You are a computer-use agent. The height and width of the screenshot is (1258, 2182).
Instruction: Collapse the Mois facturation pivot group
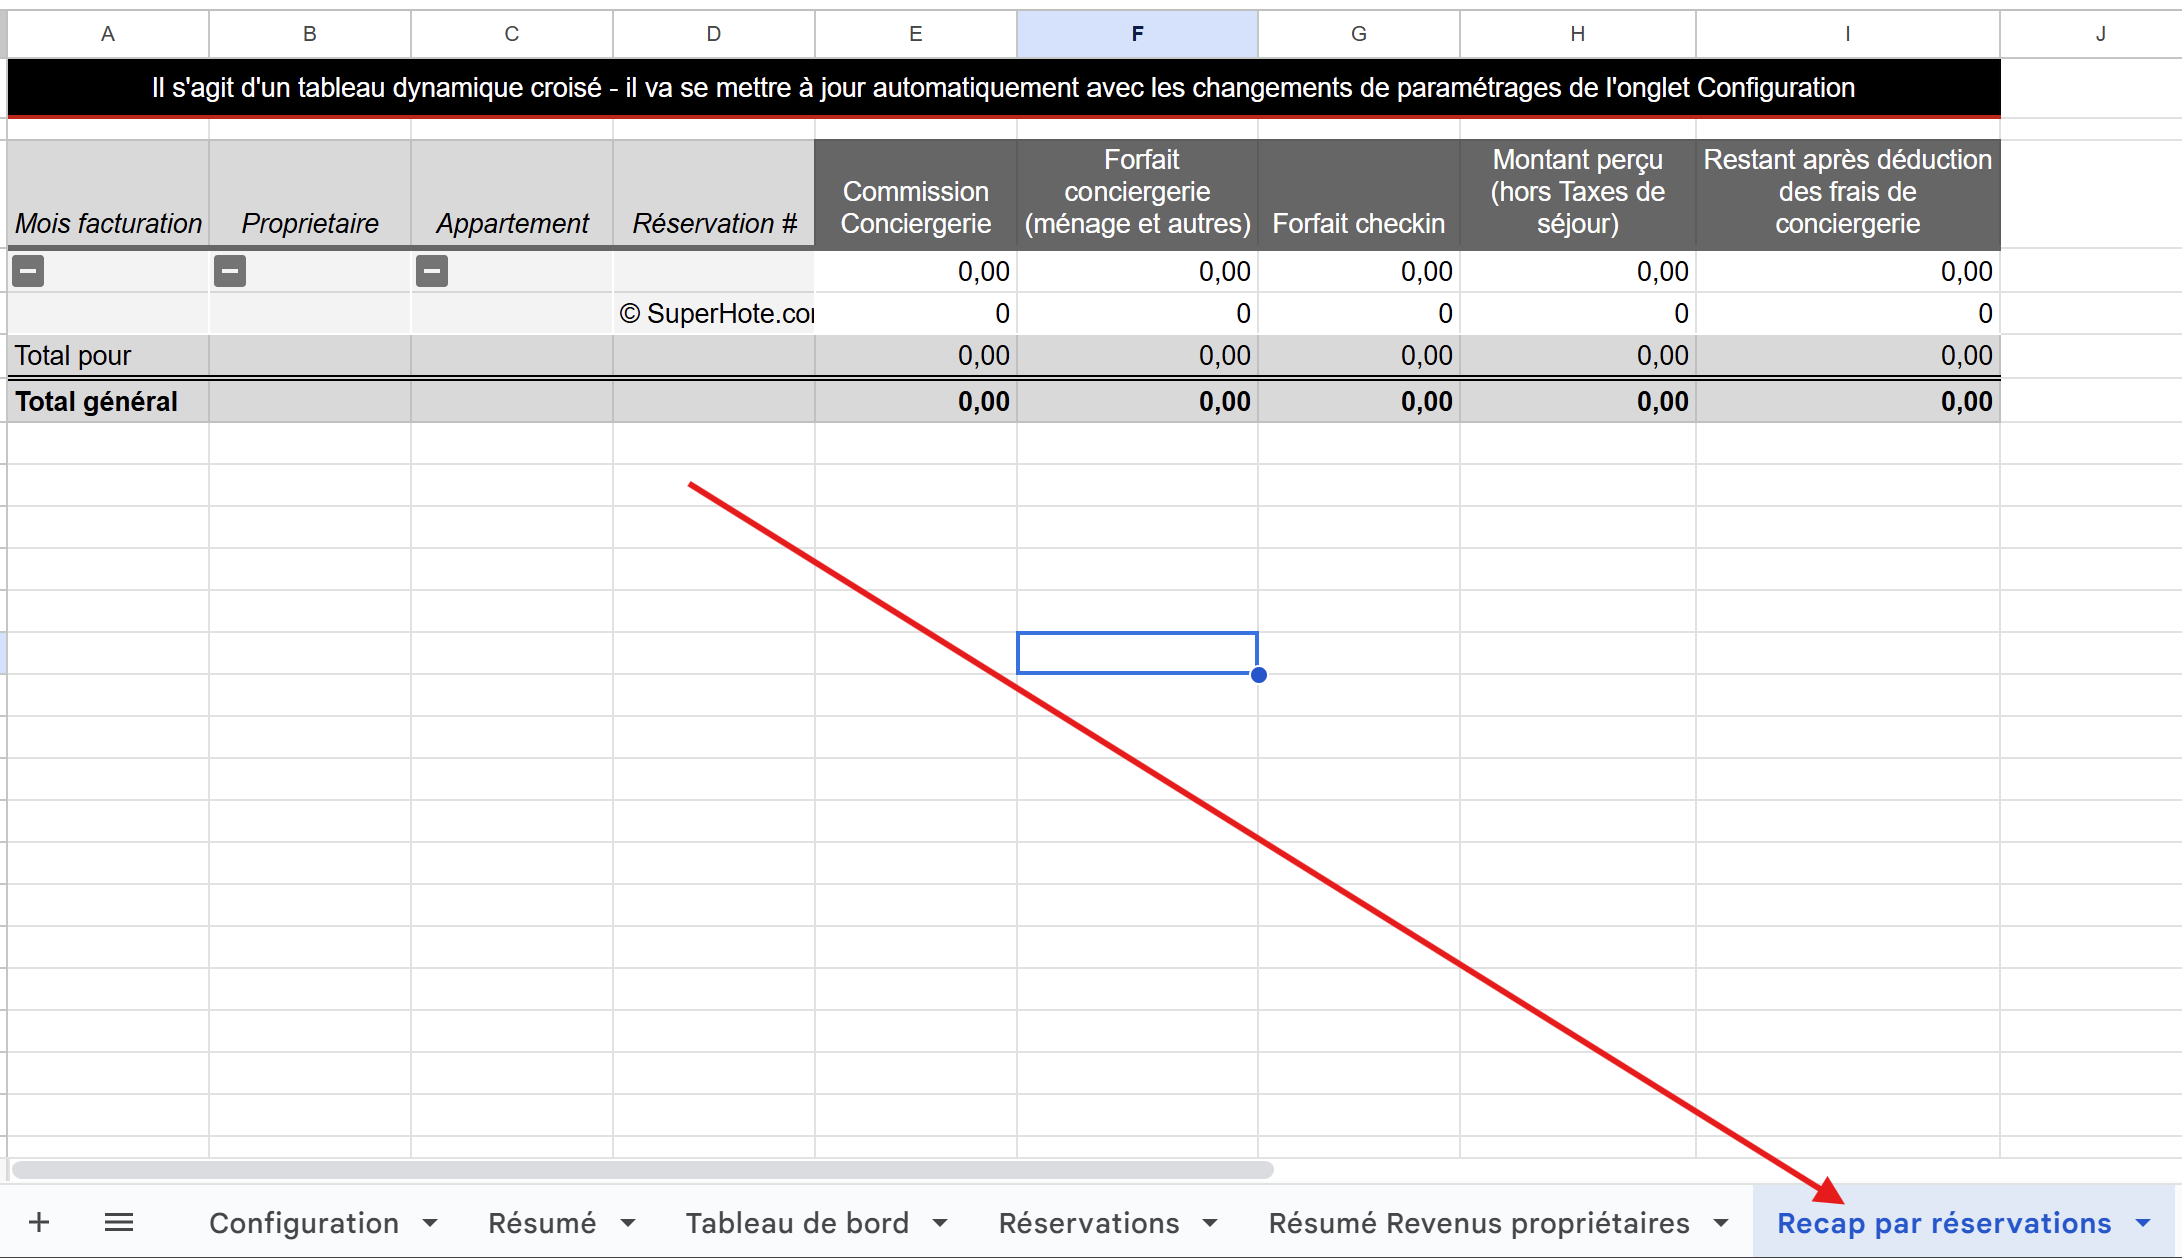[x=28, y=271]
